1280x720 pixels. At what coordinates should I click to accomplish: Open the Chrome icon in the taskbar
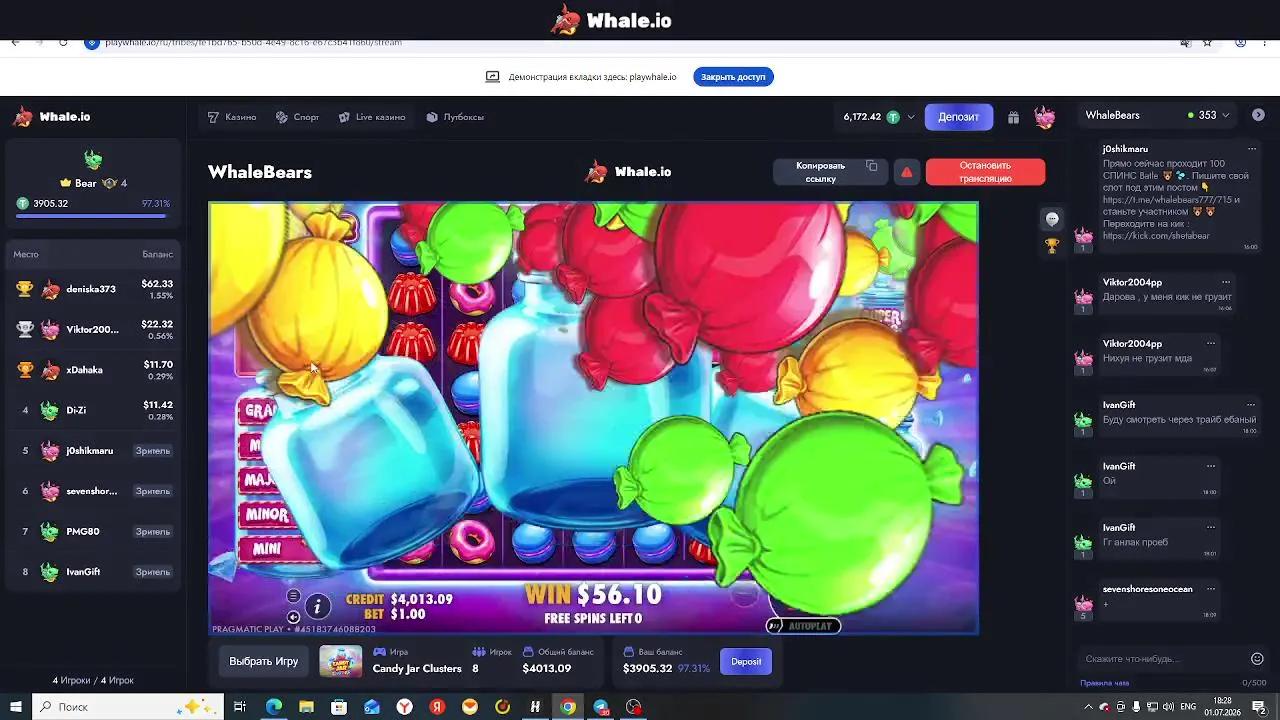point(568,707)
